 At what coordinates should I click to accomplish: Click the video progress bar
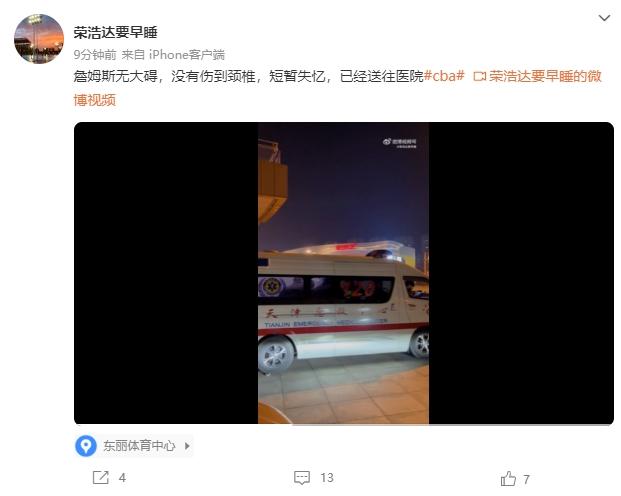pyautogui.click(x=344, y=424)
